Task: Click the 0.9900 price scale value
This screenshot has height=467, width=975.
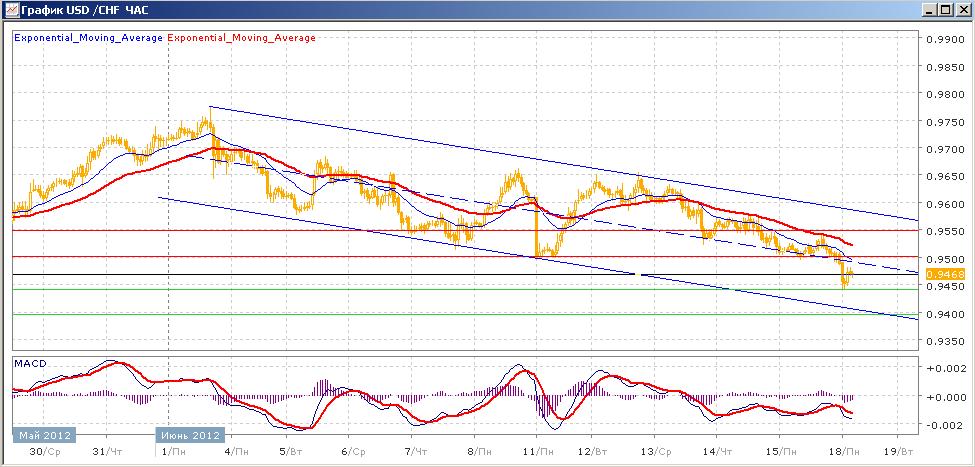Action: 946,39
